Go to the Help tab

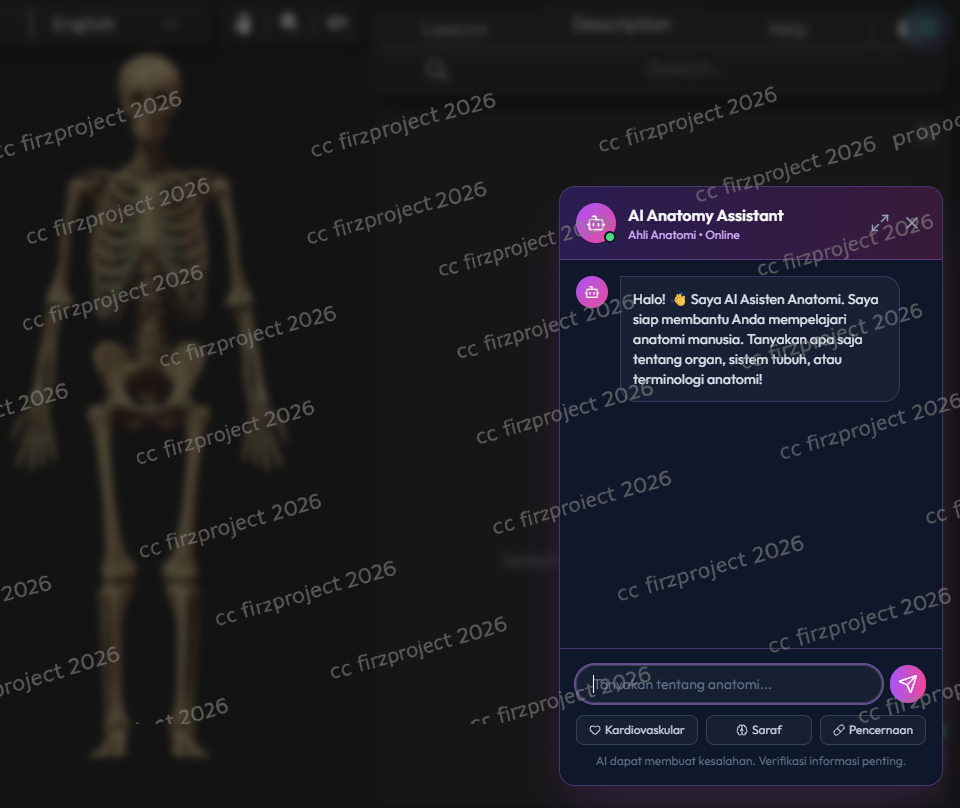(788, 30)
